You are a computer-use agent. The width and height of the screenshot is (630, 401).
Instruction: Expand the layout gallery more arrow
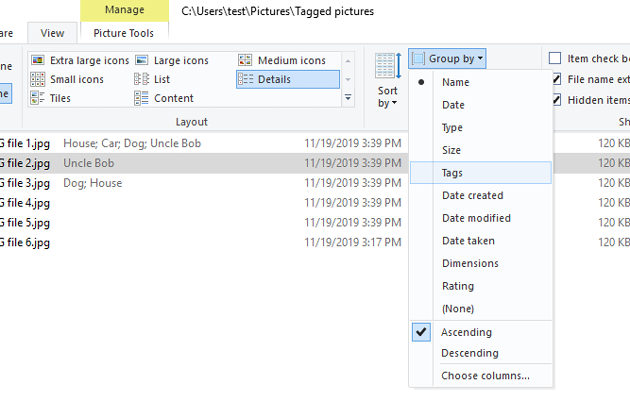[x=348, y=98]
